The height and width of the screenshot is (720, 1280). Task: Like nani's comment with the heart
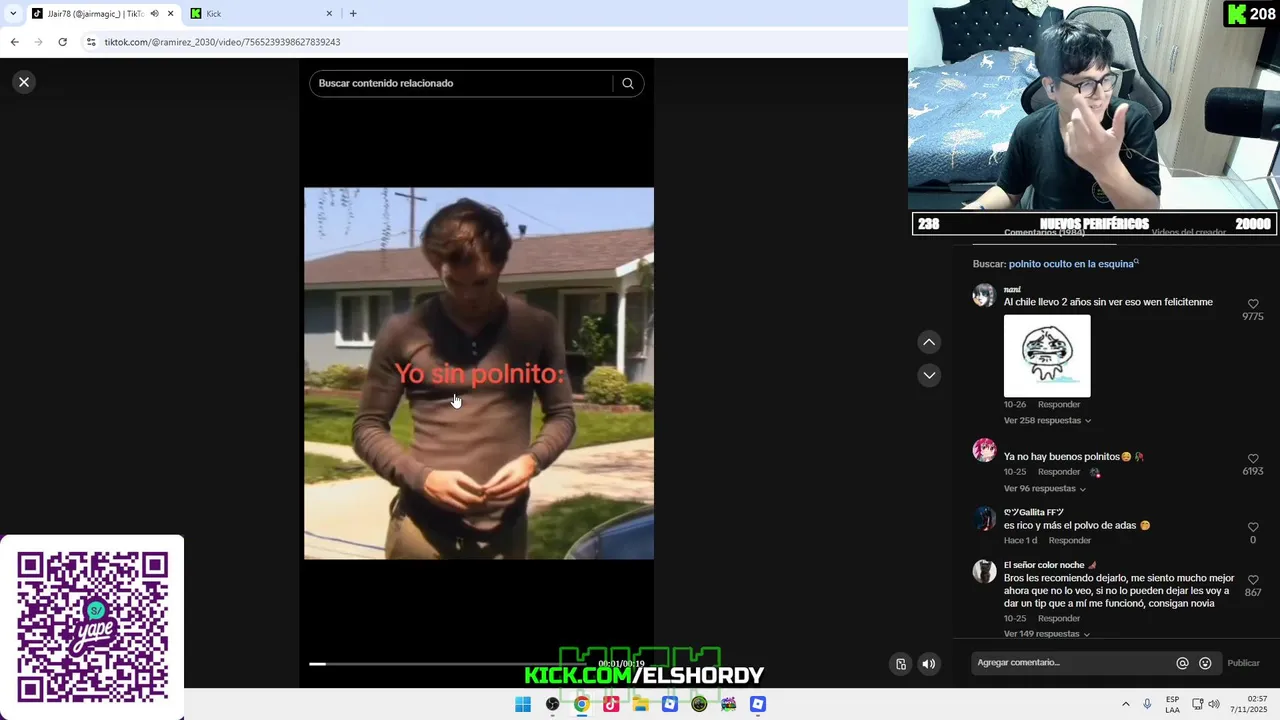point(1253,304)
